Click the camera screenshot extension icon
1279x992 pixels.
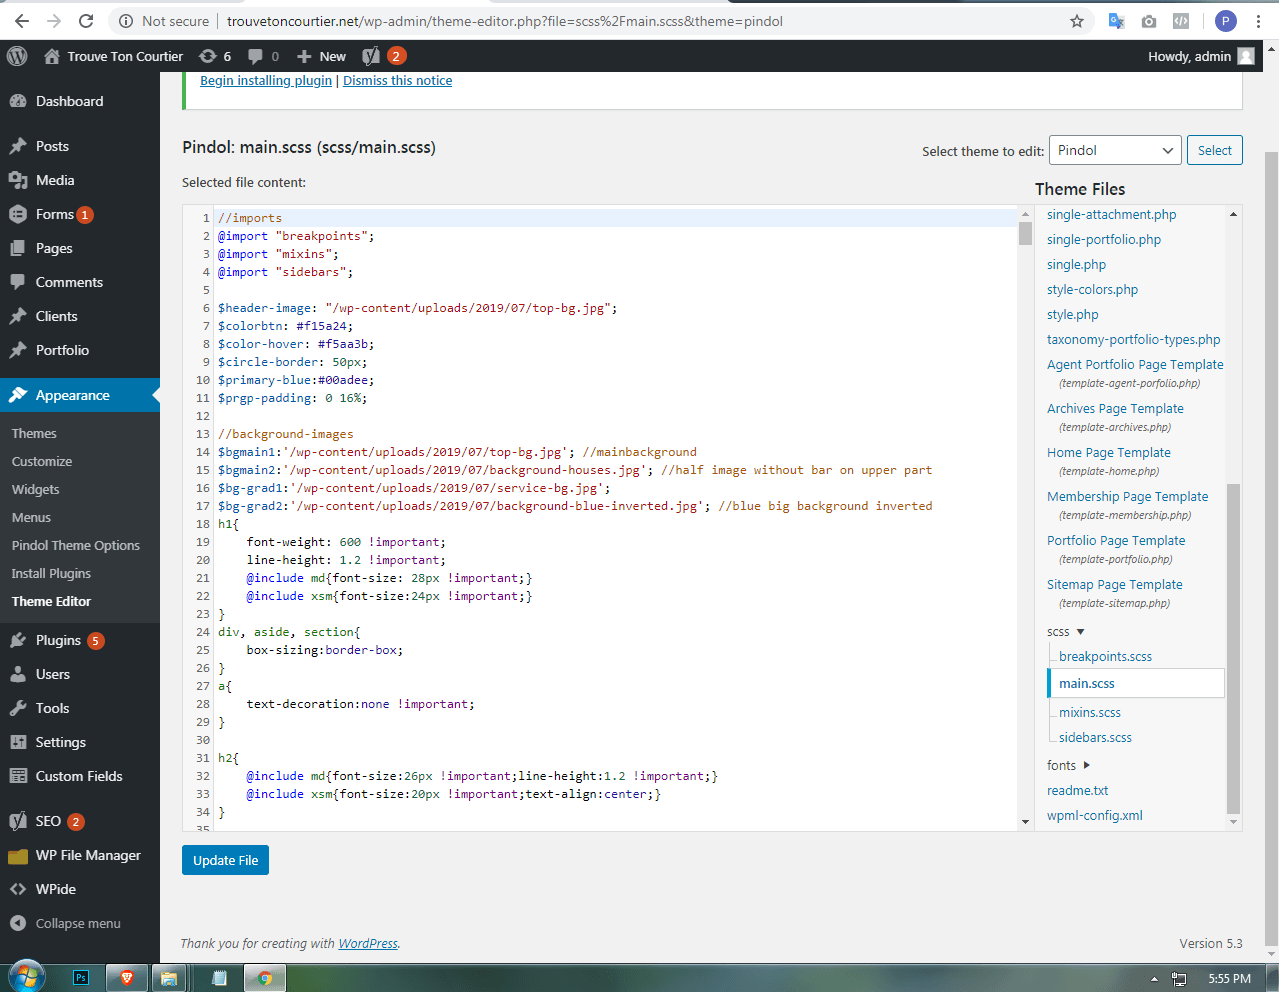tap(1149, 21)
